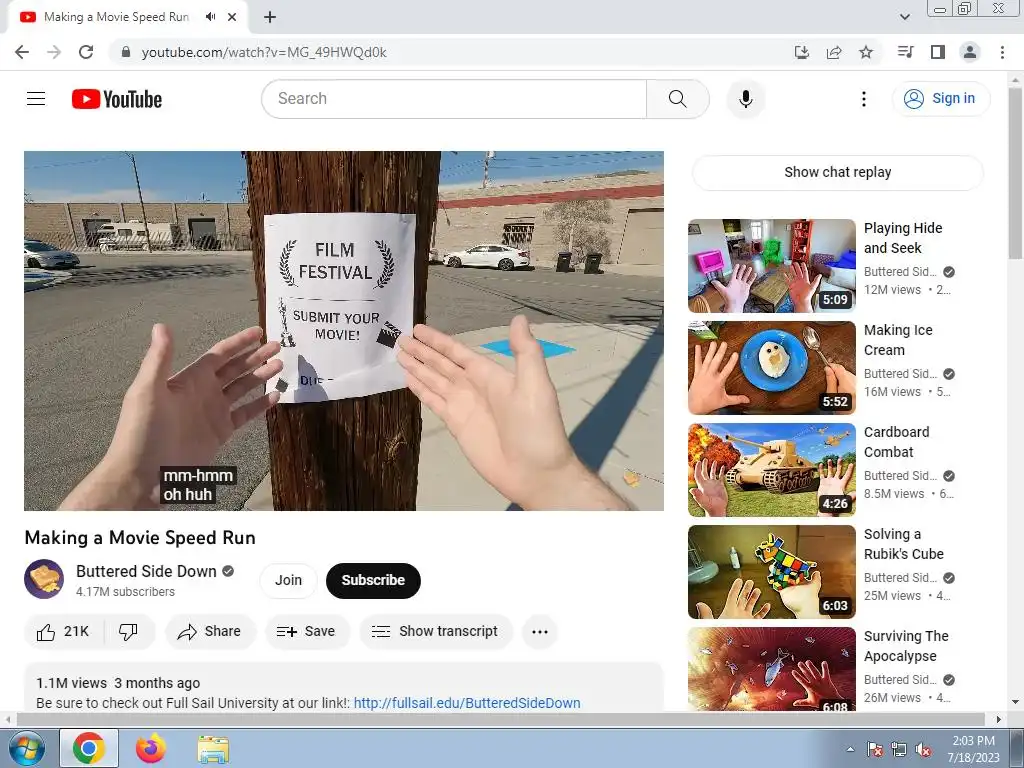The width and height of the screenshot is (1024, 768).
Task: Click the Sign in button
Action: pos(940,99)
